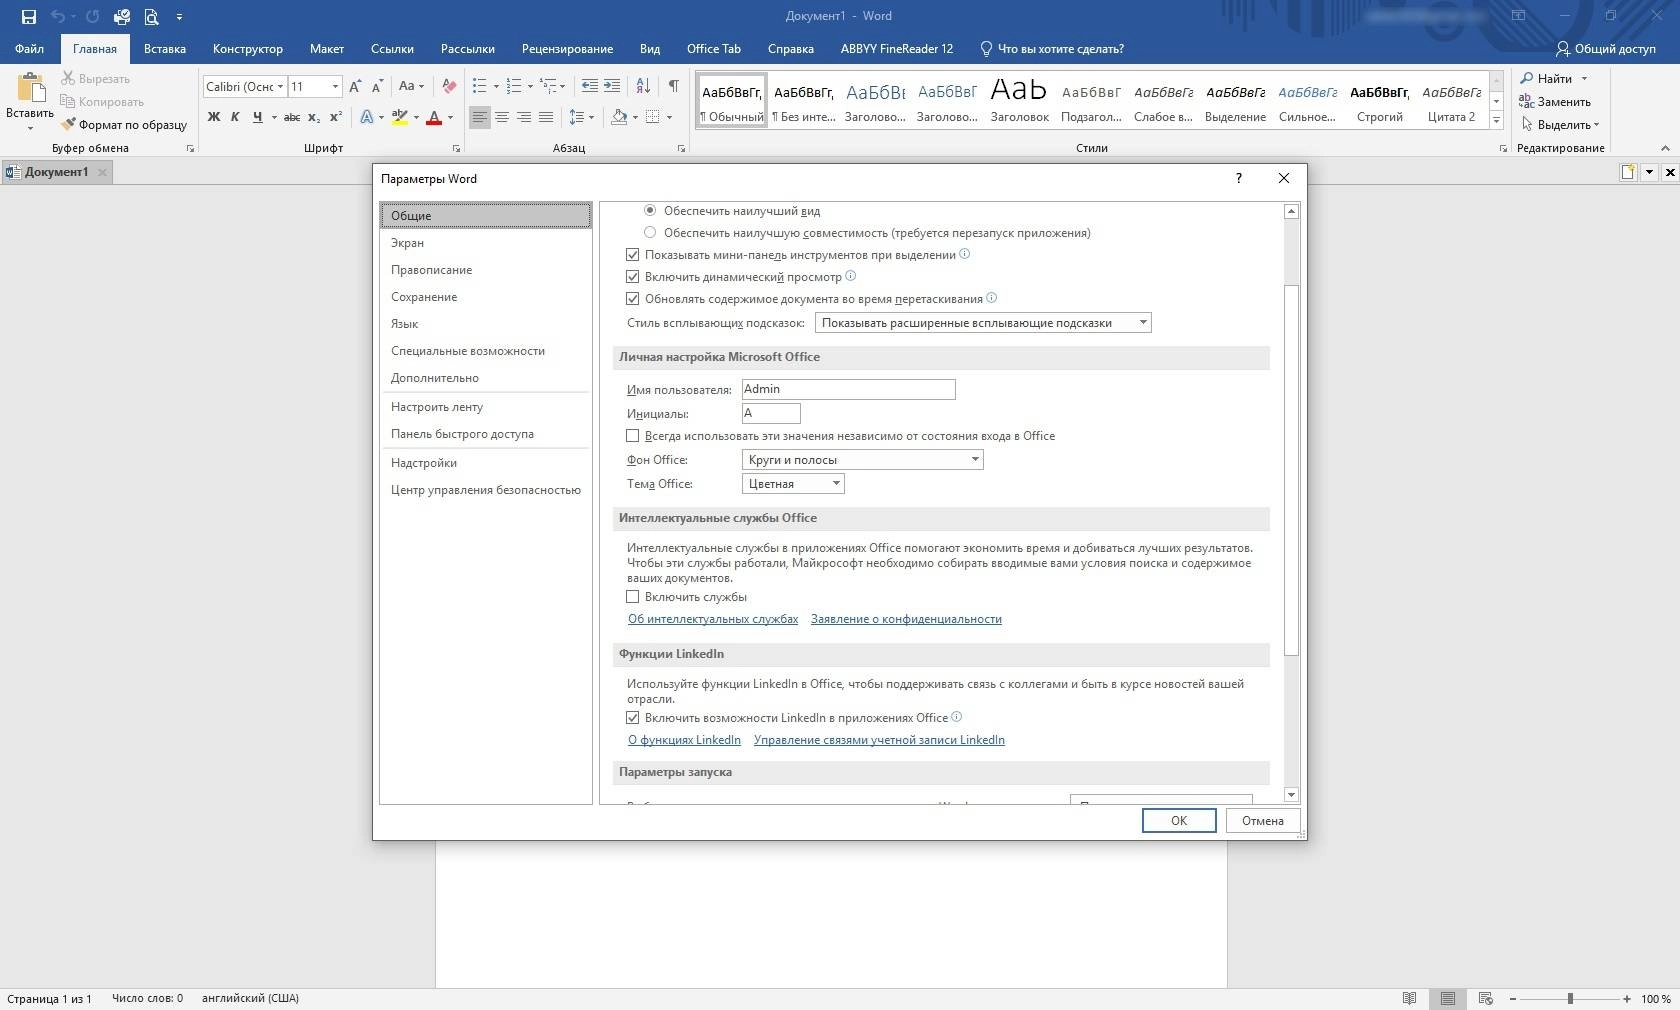Open Фон Office dropdown Круги и полосы

pyautogui.click(x=862, y=460)
